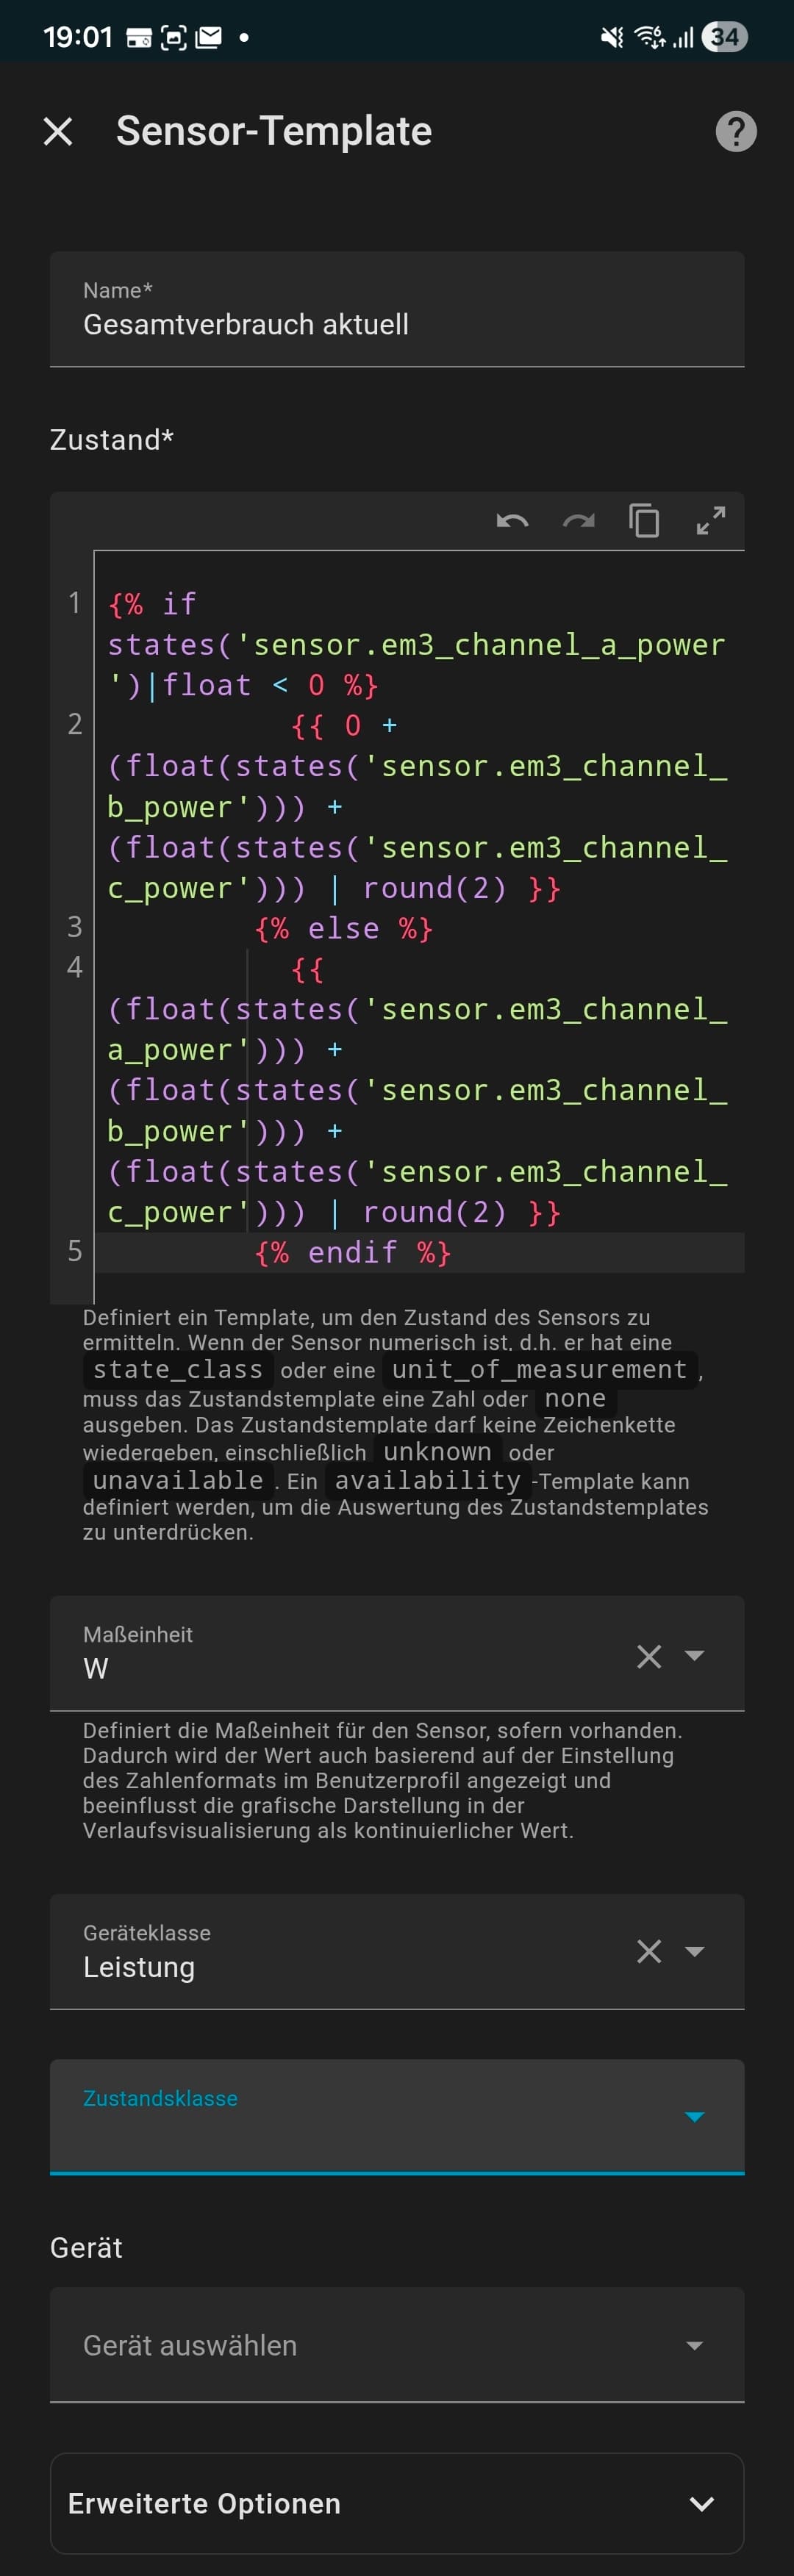Place cursor on the else line
Image resolution: width=794 pixels, height=2576 pixels.
[343, 929]
